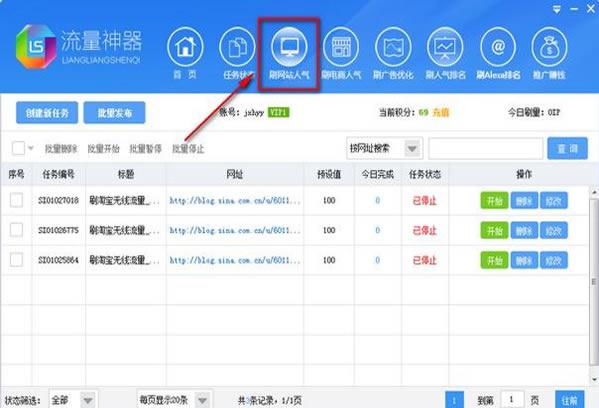Screen dimensions: 599x408
Task: Check the row for task SI01026775
Action: click(x=16, y=230)
